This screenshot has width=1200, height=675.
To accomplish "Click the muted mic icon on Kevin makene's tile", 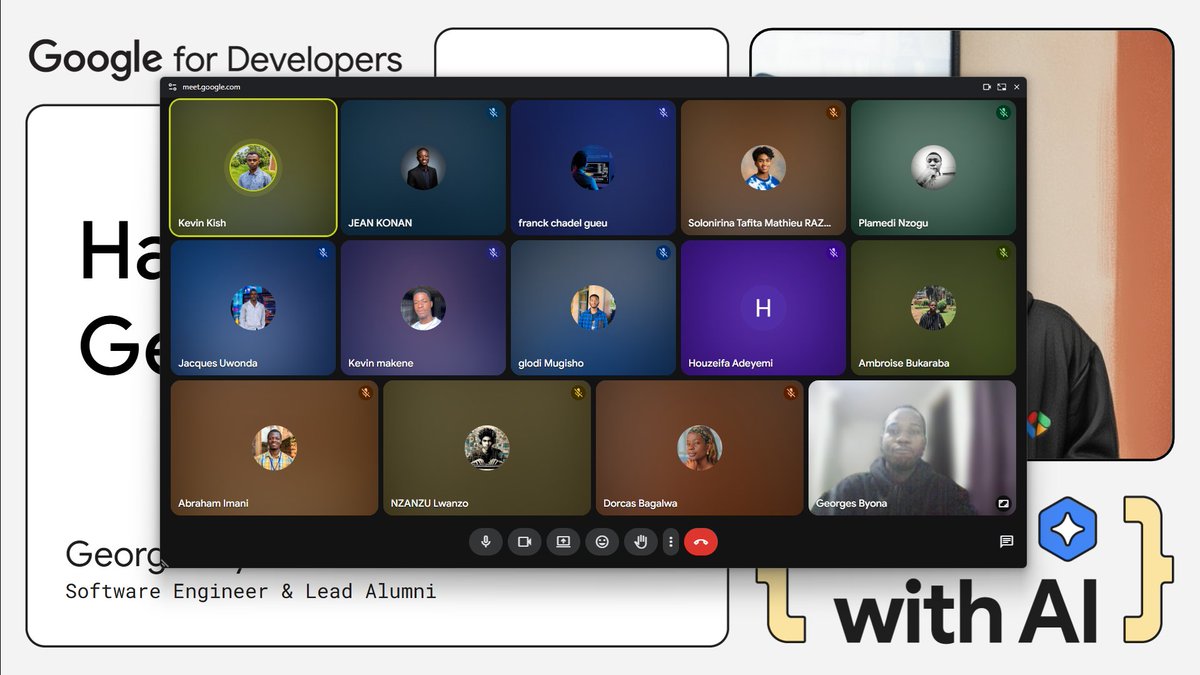I will pos(493,253).
